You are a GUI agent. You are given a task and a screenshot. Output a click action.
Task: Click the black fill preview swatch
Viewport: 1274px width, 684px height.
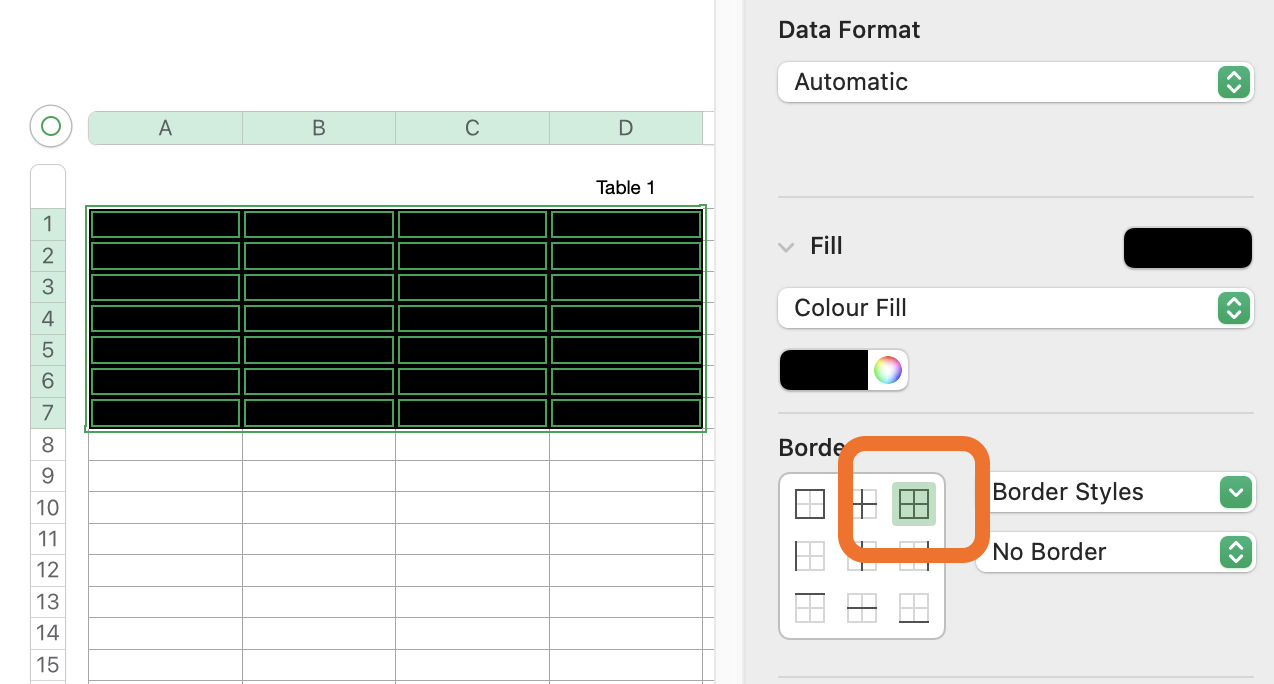[1187, 248]
